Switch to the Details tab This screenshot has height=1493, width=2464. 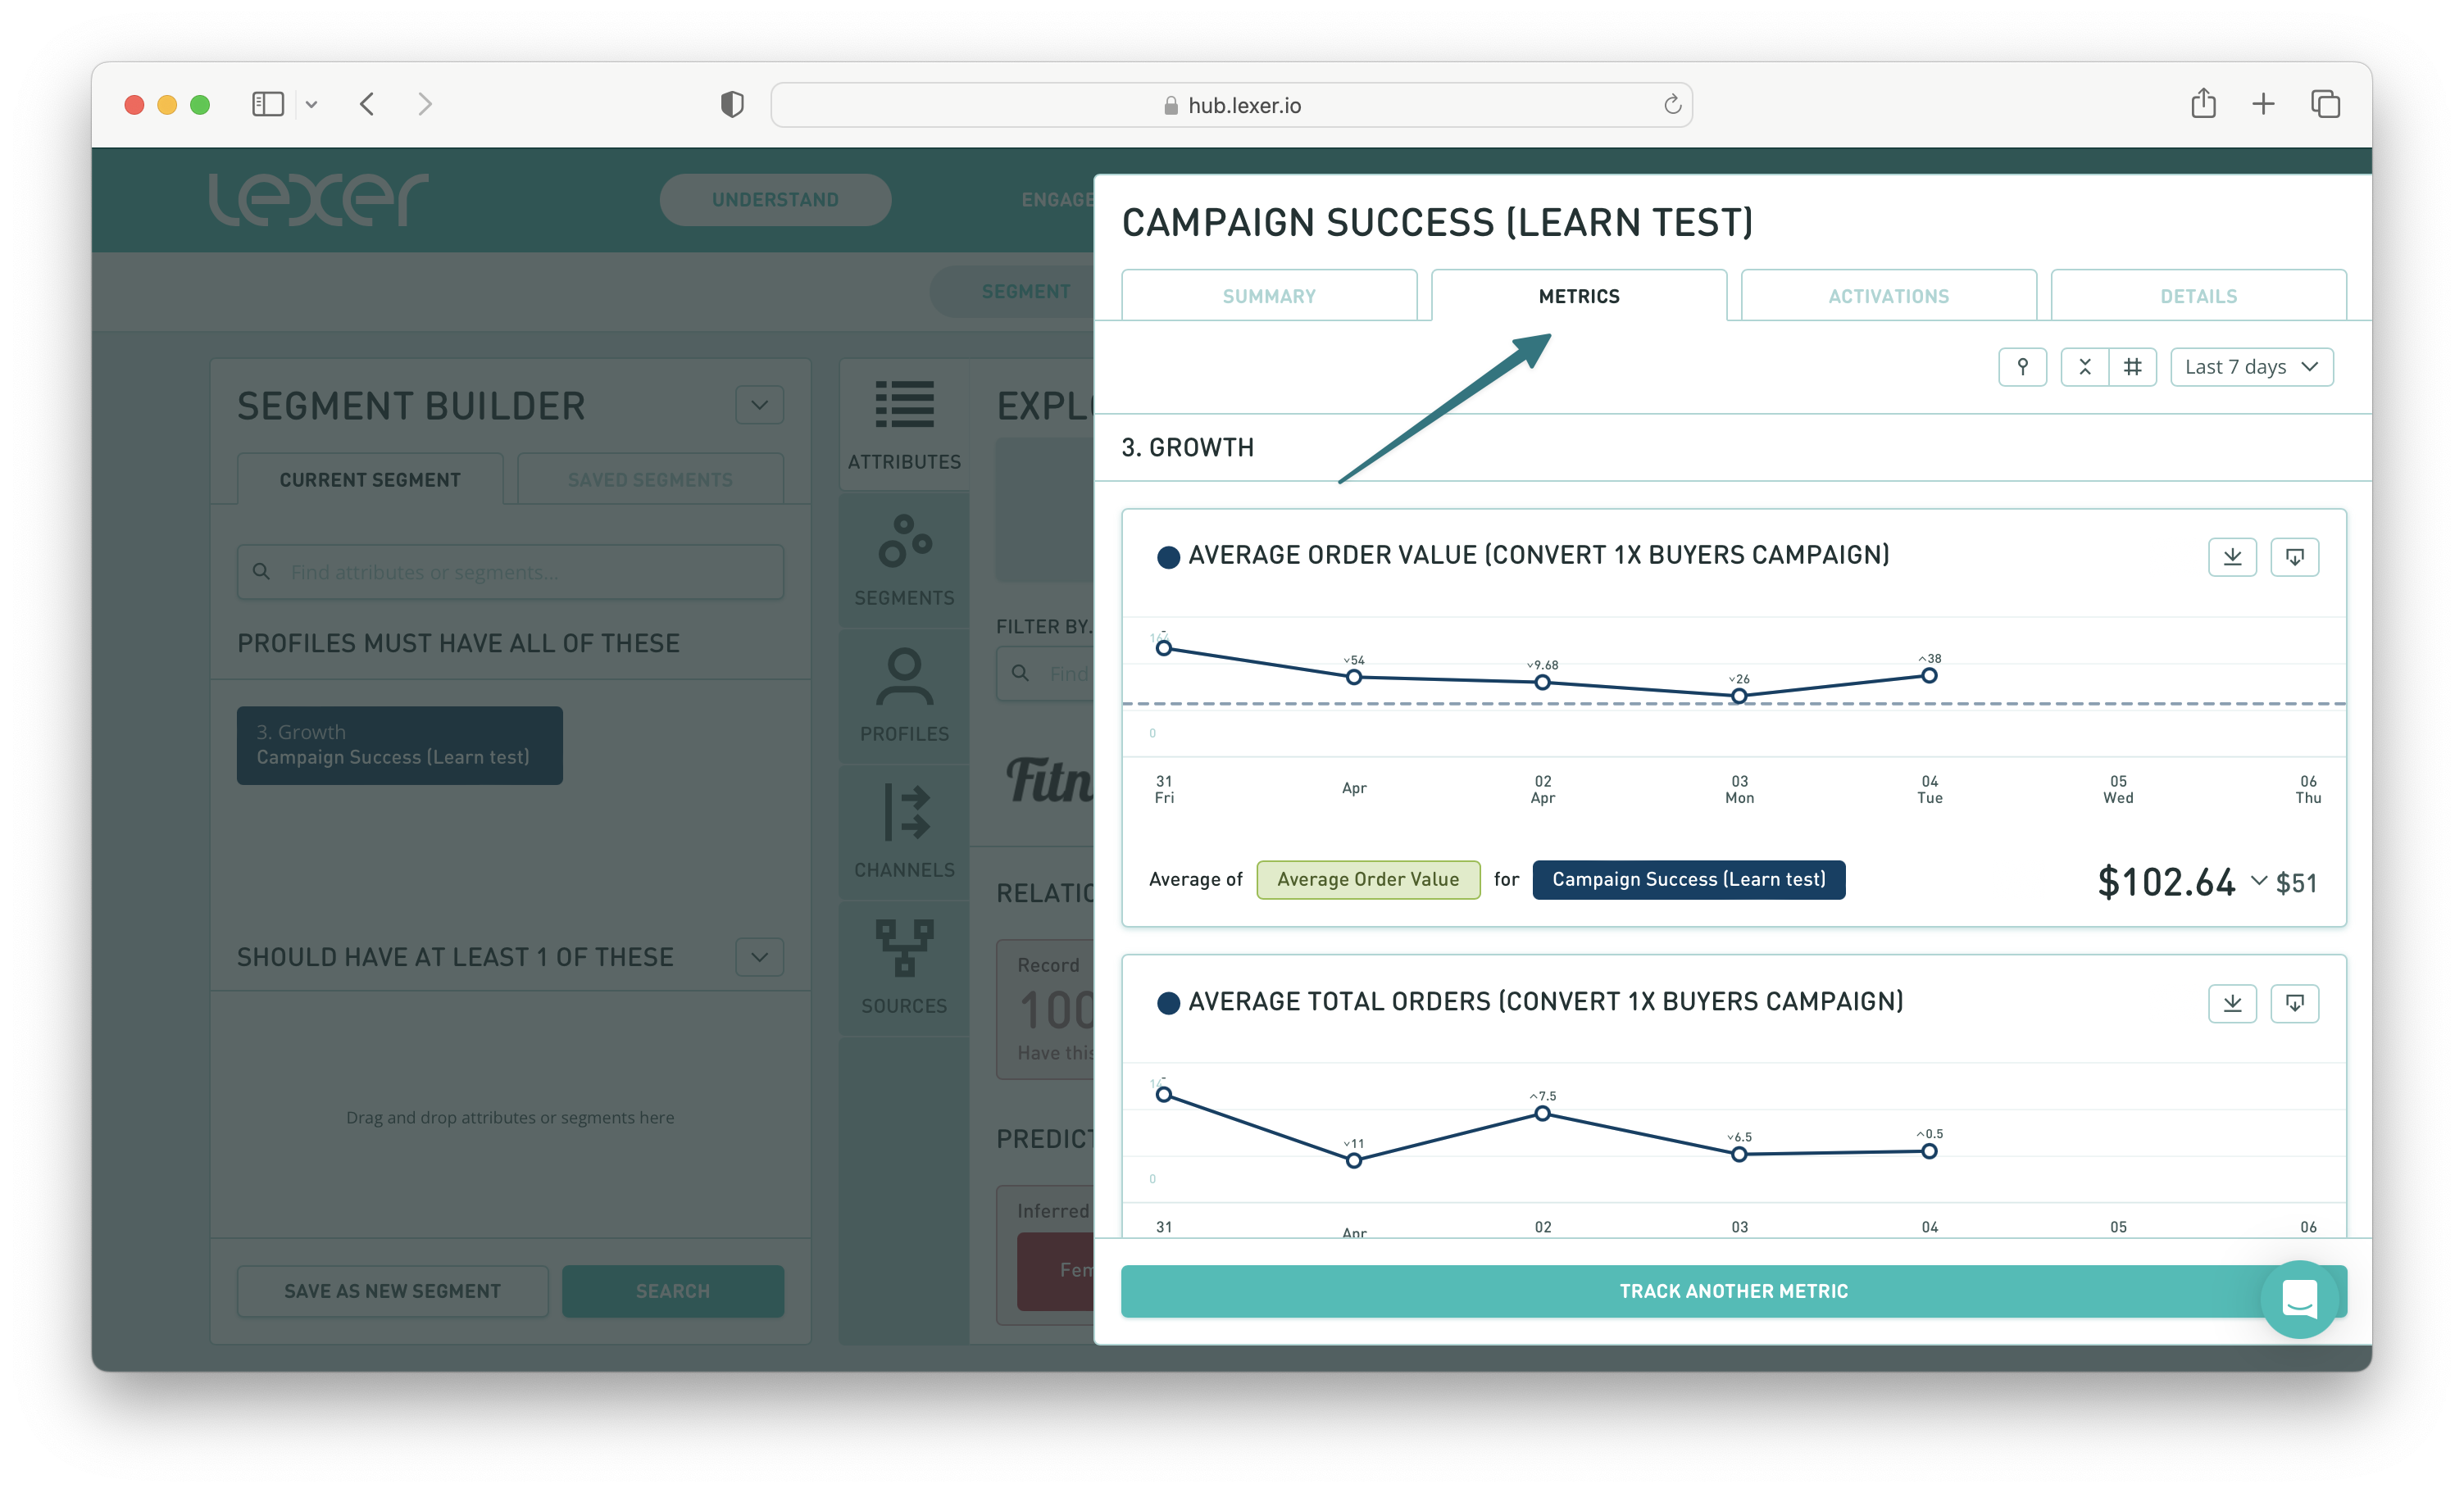(2198, 296)
